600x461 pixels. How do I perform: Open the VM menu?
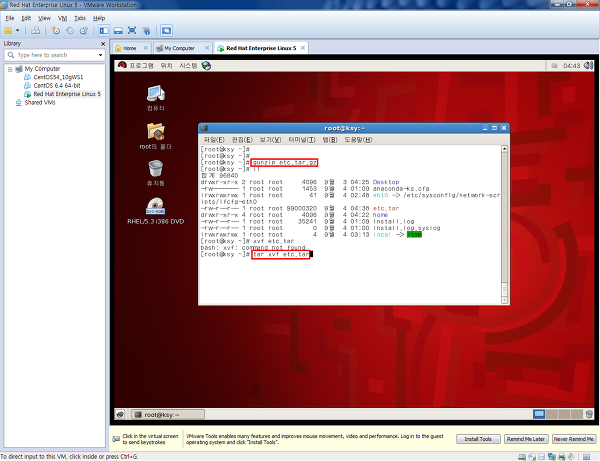62,18
